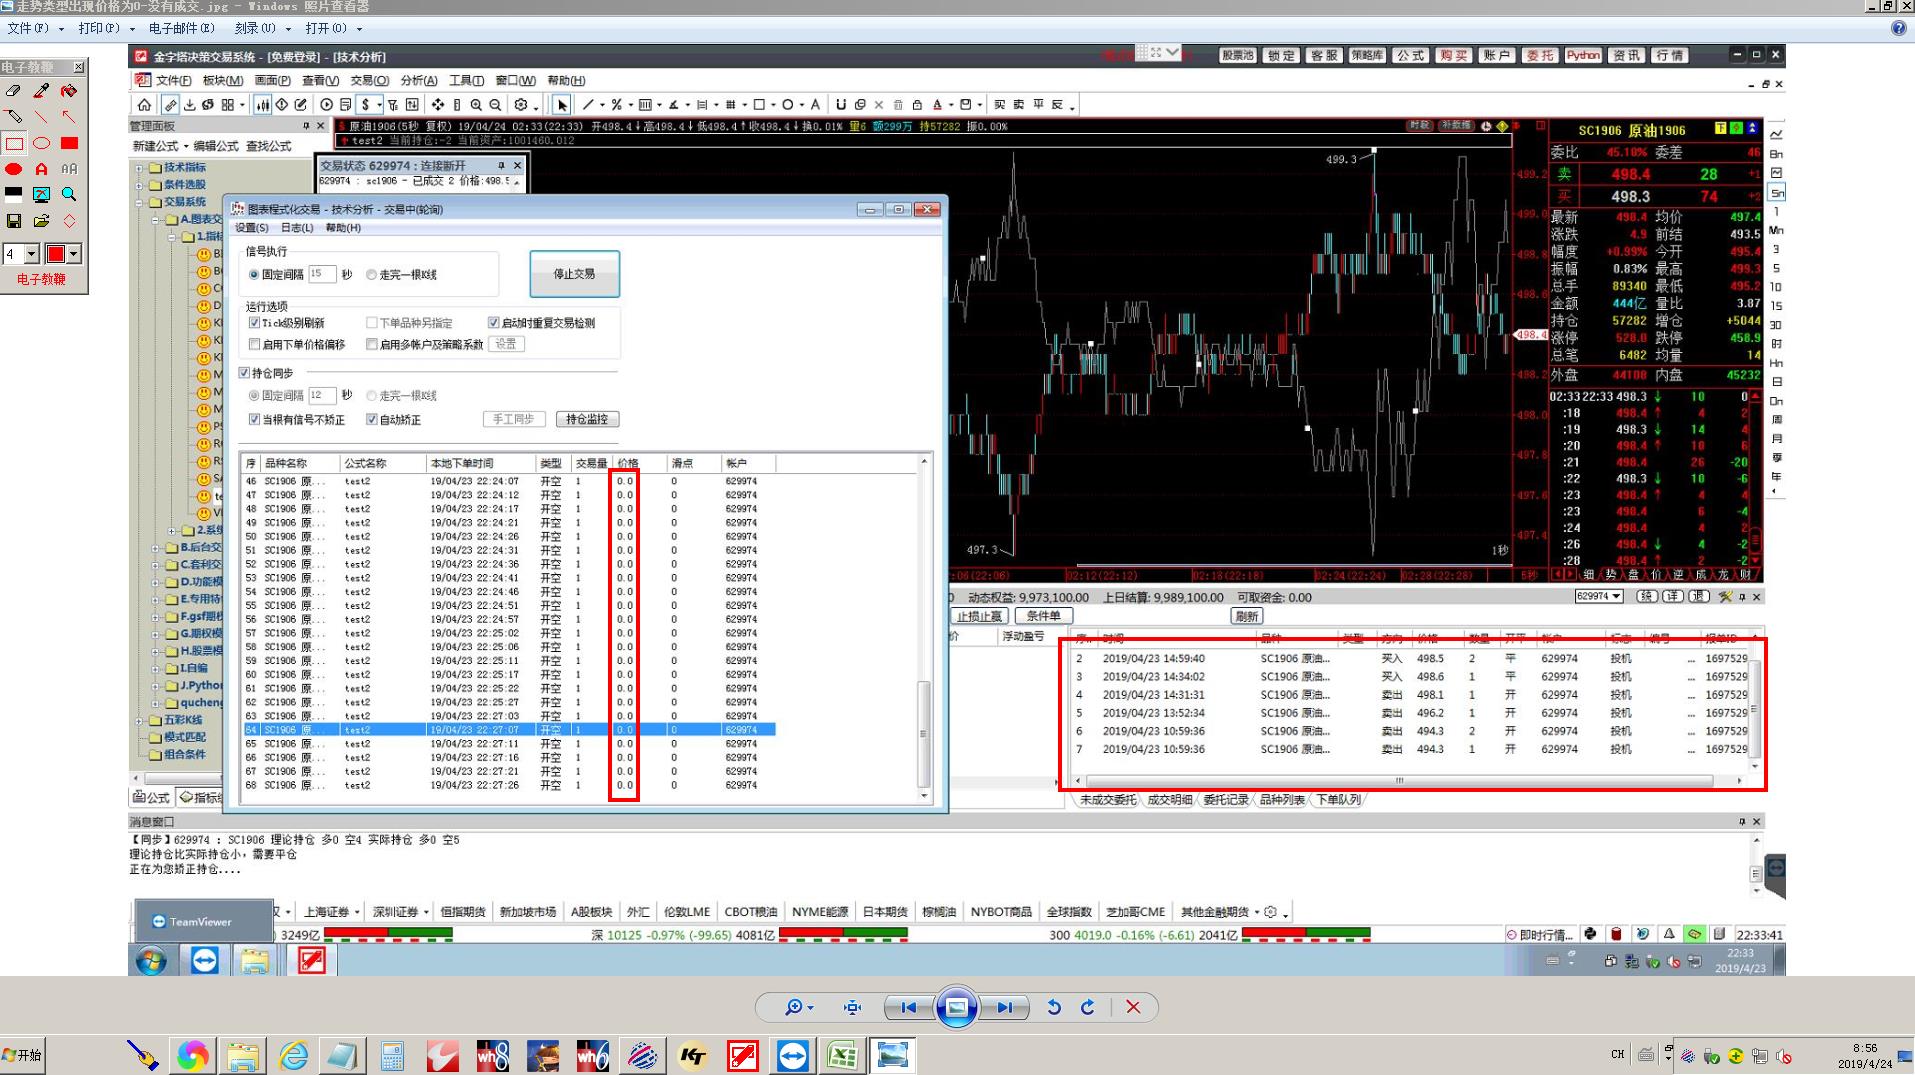Open 打印(P) dropdown in photo viewer
This screenshot has height=1075, width=1915.
coord(105,29)
